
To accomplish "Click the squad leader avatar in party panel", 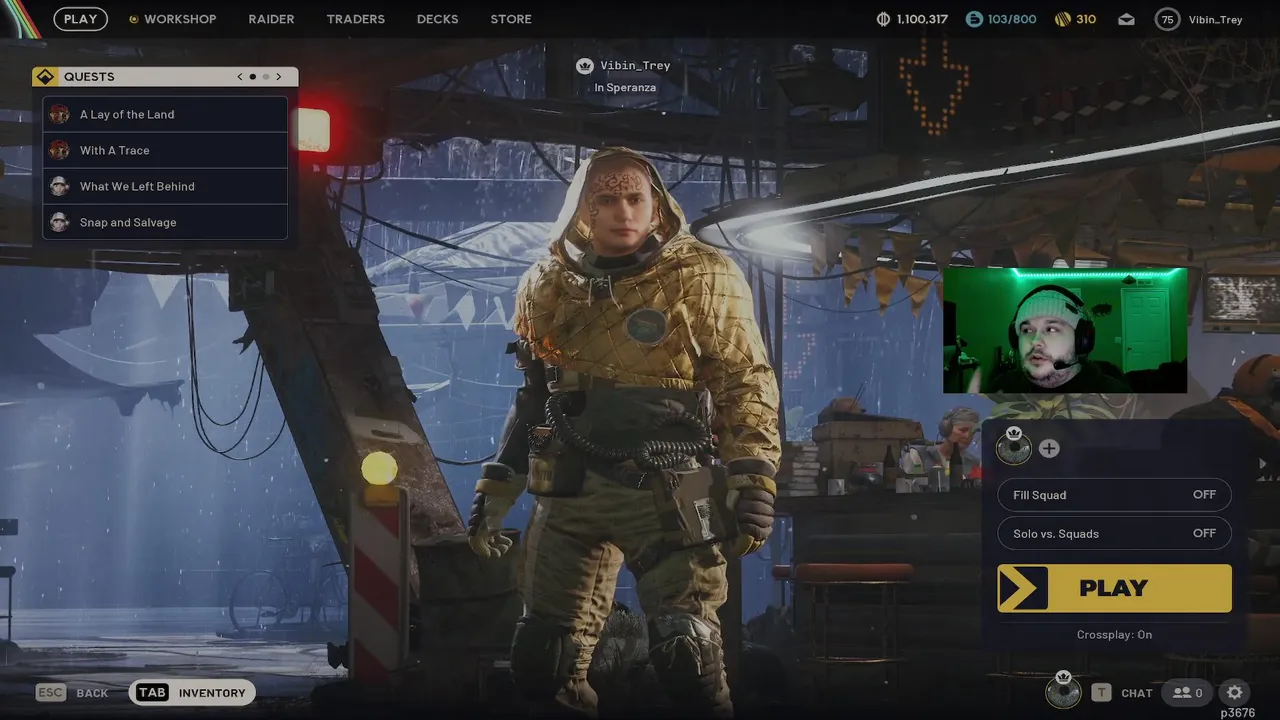I will point(1014,447).
